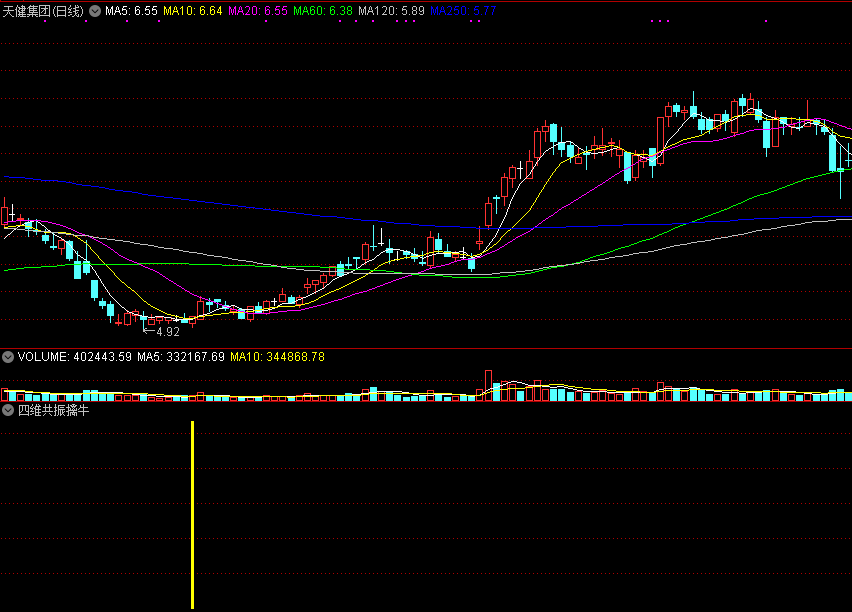
Task: Click the magenta MA20: 6.55 label
Action: 258,11
